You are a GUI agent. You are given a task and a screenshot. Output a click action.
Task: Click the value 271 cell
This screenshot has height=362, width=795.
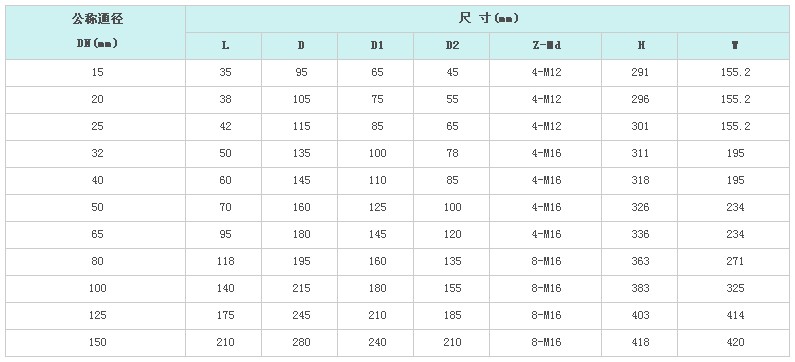click(x=734, y=262)
